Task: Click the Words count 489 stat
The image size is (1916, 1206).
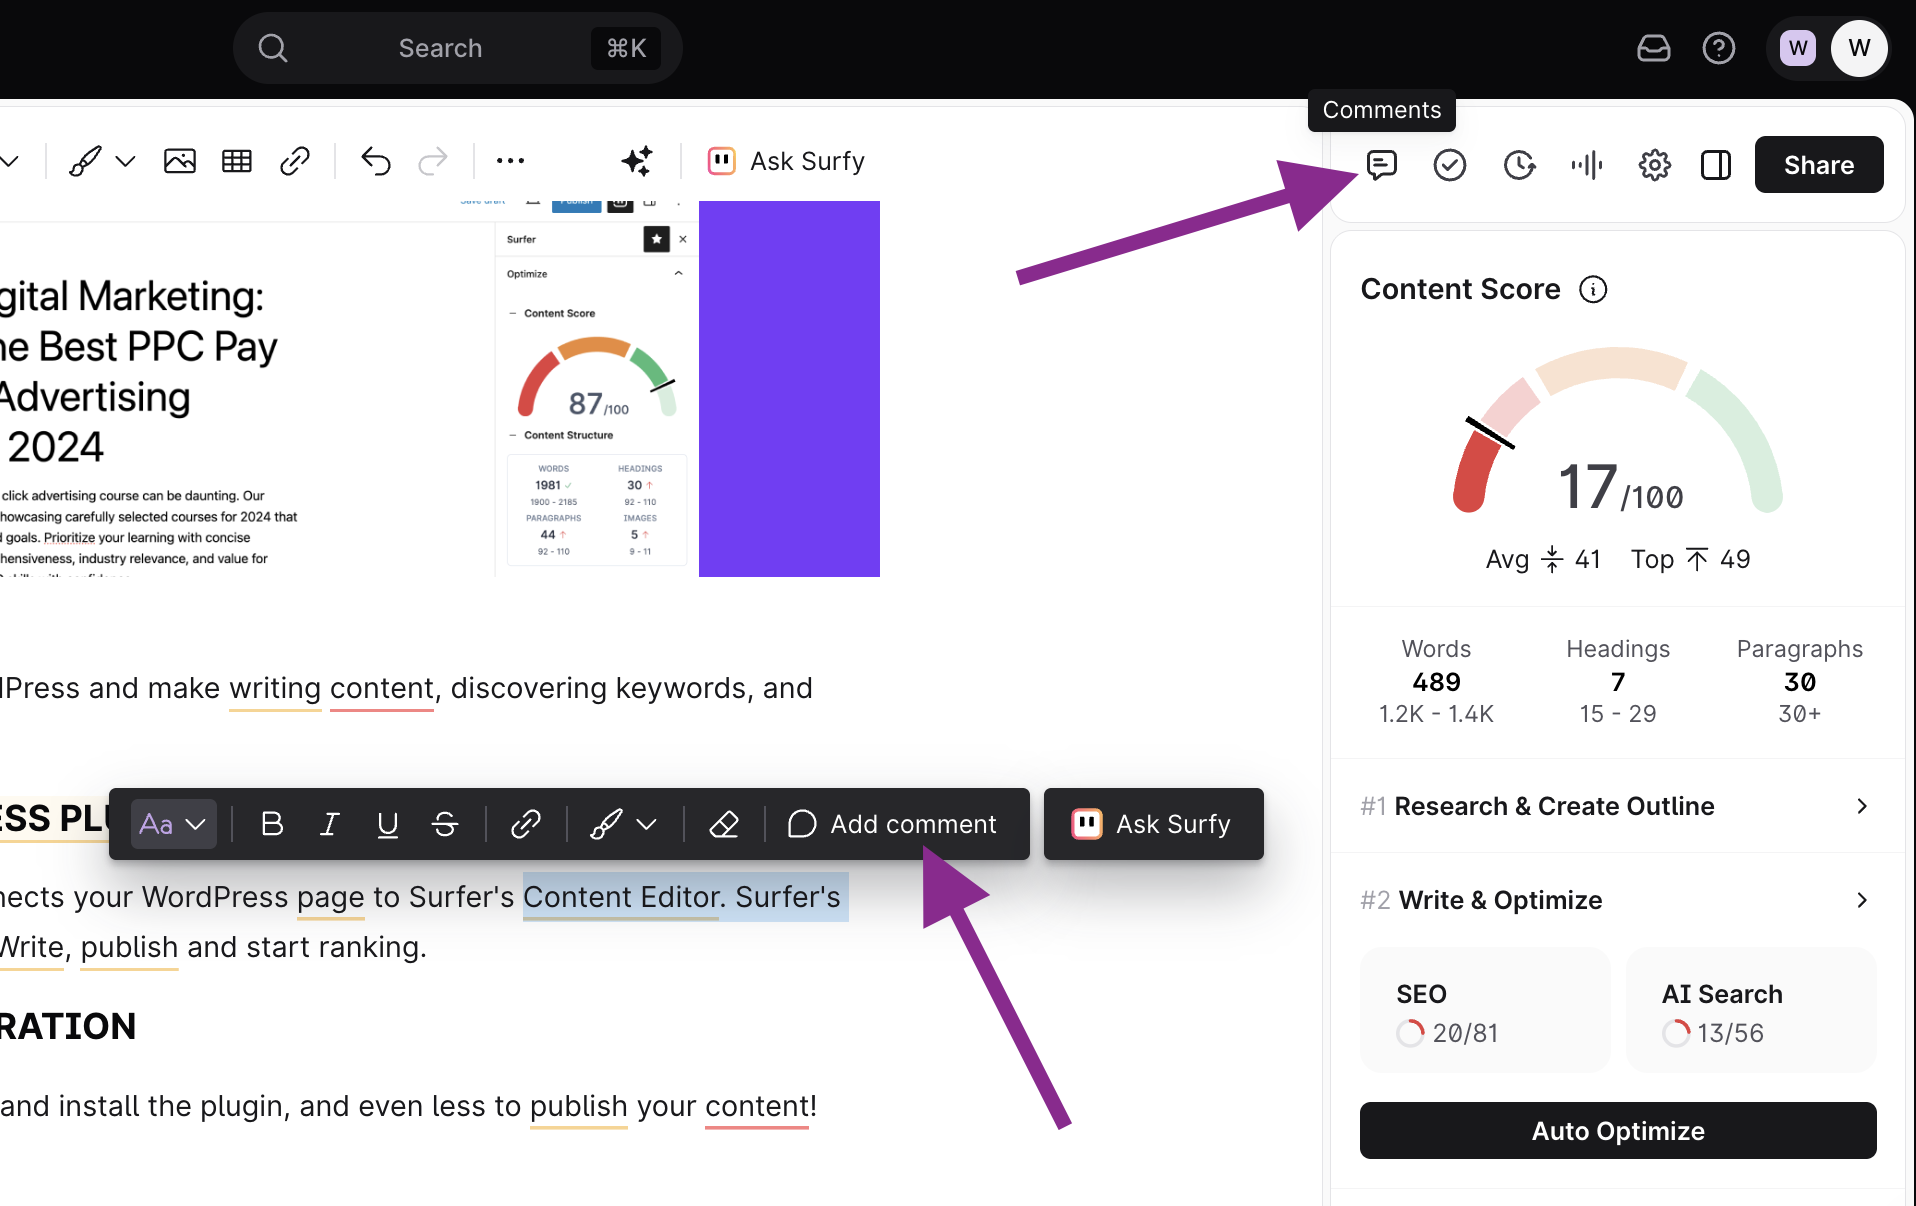Action: [1436, 682]
